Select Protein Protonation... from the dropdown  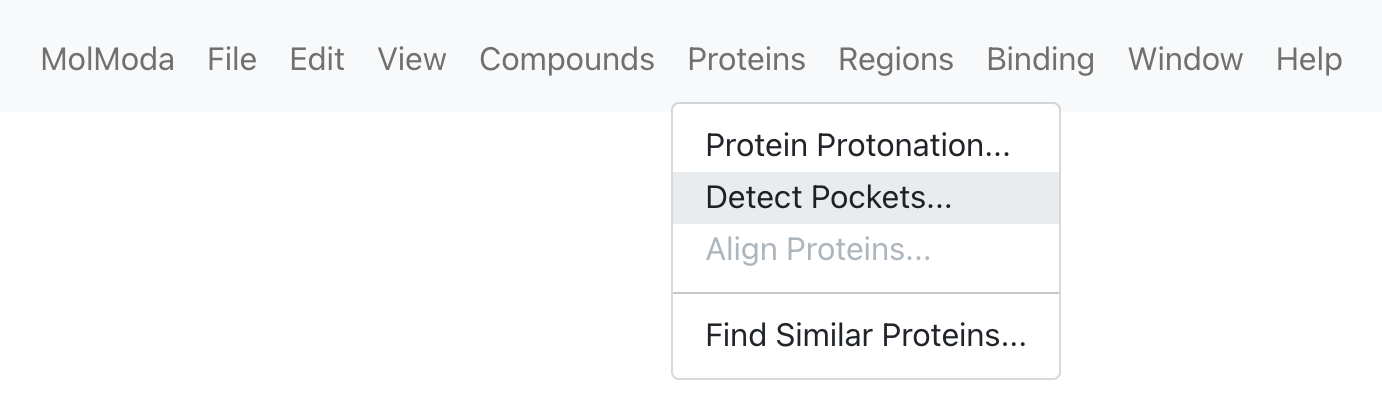[x=866, y=146]
